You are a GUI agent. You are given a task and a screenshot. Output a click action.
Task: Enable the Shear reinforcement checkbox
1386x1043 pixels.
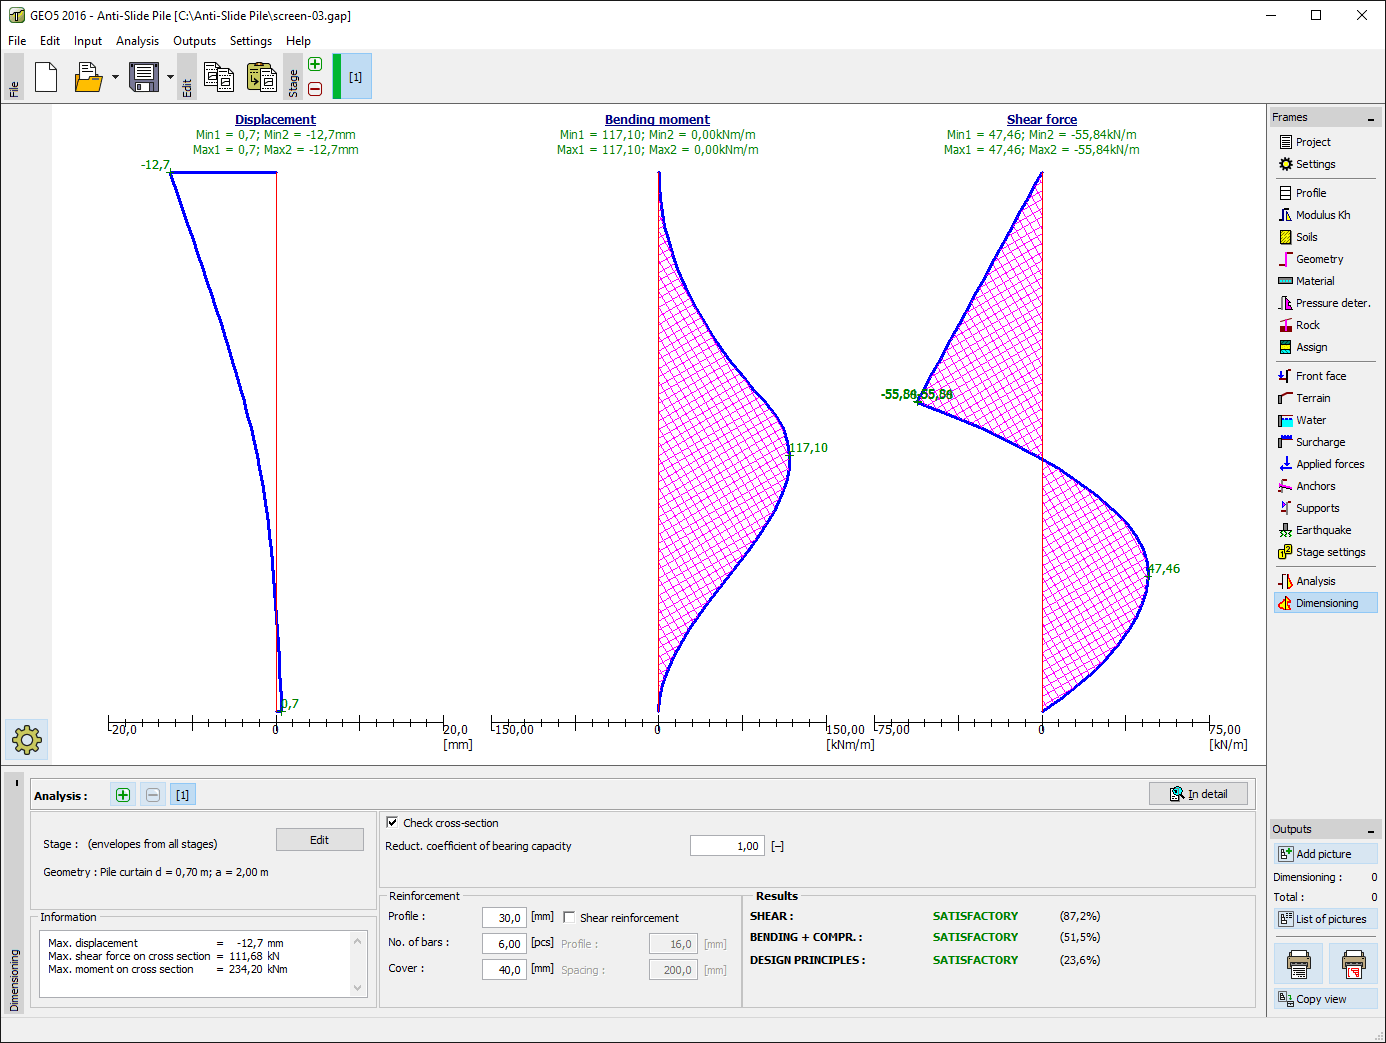pyautogui.click(x=569, y=917)
